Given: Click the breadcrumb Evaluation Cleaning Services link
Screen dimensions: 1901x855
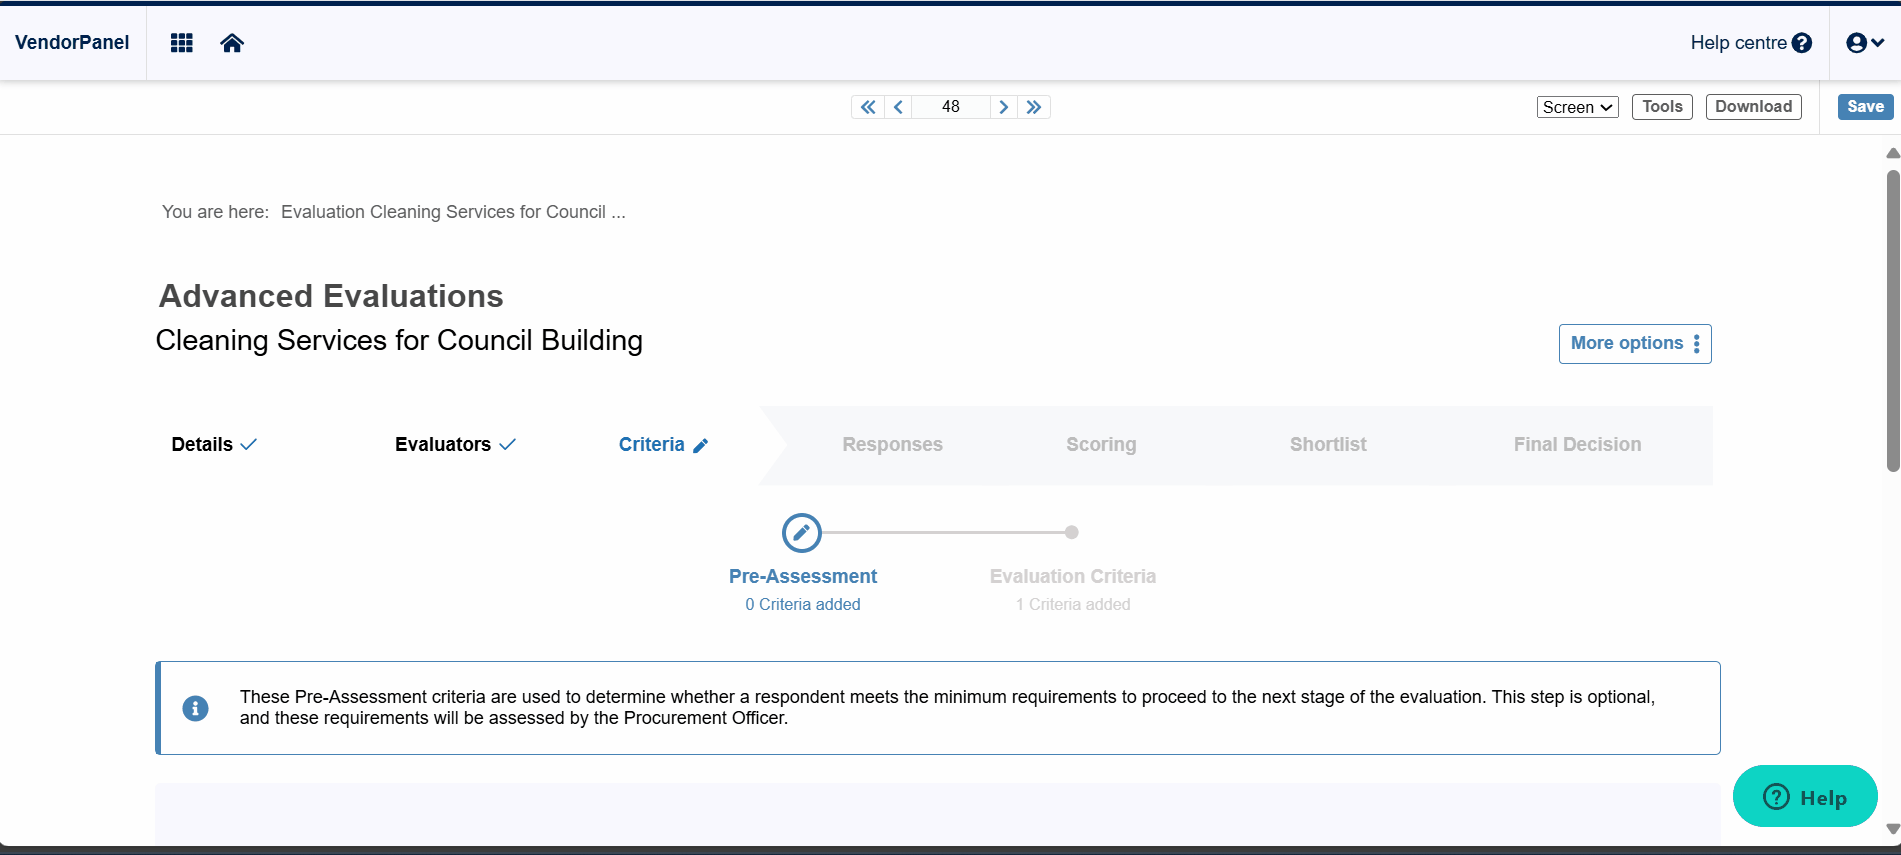Looking at the screenshot, I should [453, 212].
